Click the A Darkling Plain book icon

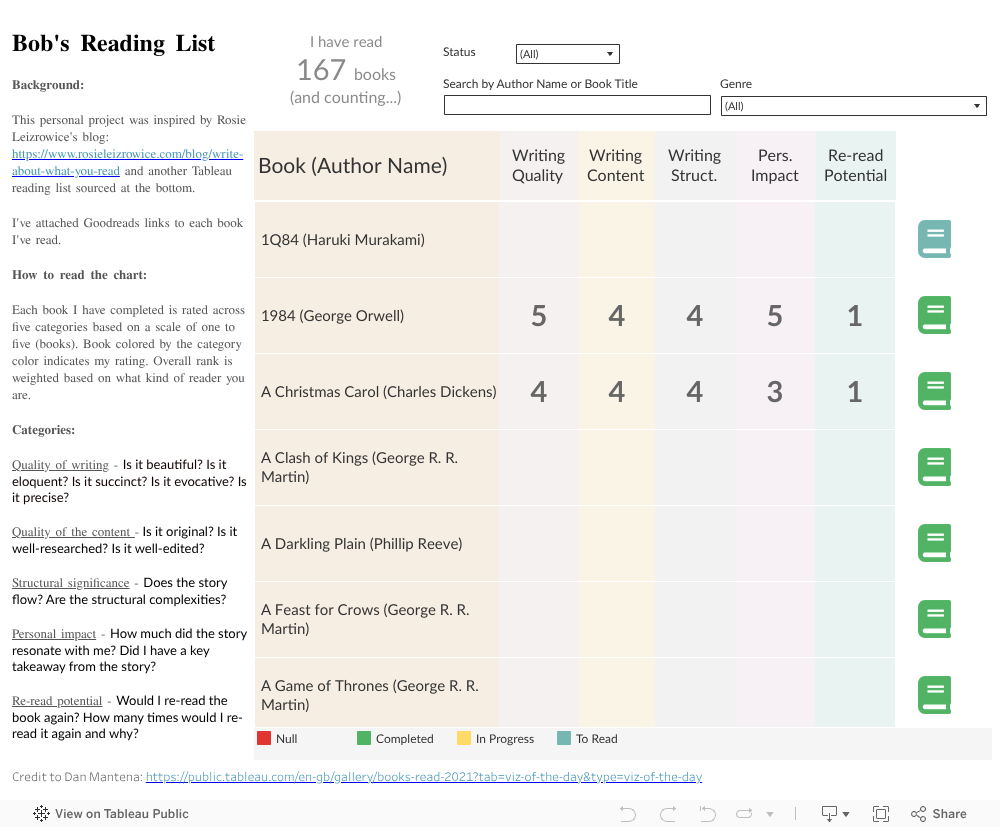pyautogui.click(x=934, y=543)
